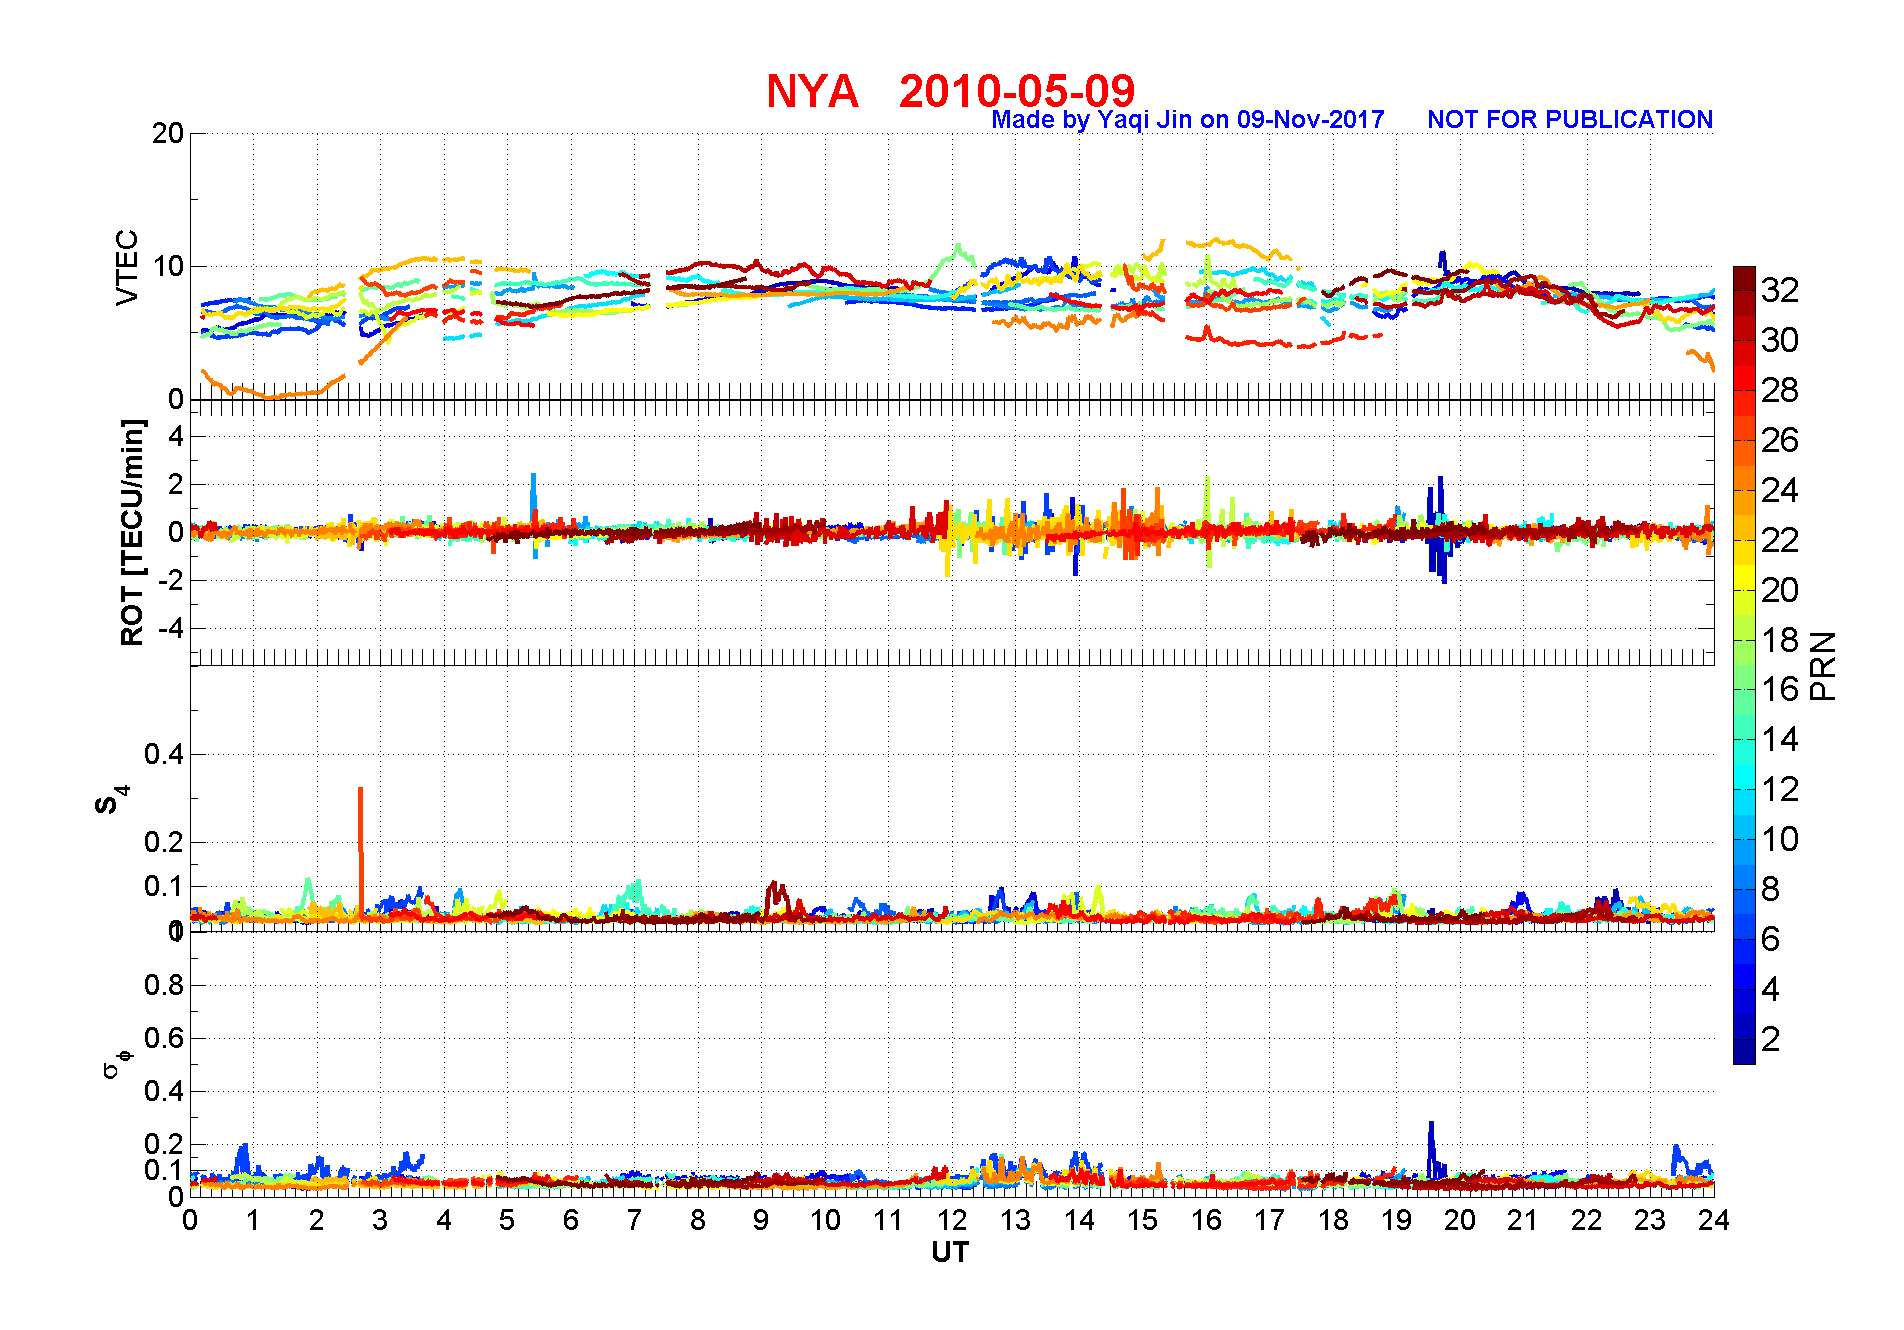1904x1330 pixels.
Task: Select the VTEC y-axis label
Action: coord(127,267)
